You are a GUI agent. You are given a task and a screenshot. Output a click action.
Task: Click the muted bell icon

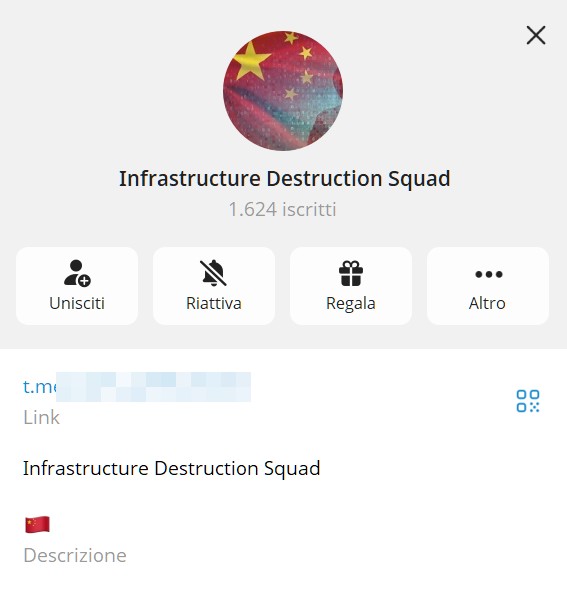tap(214, 273)
